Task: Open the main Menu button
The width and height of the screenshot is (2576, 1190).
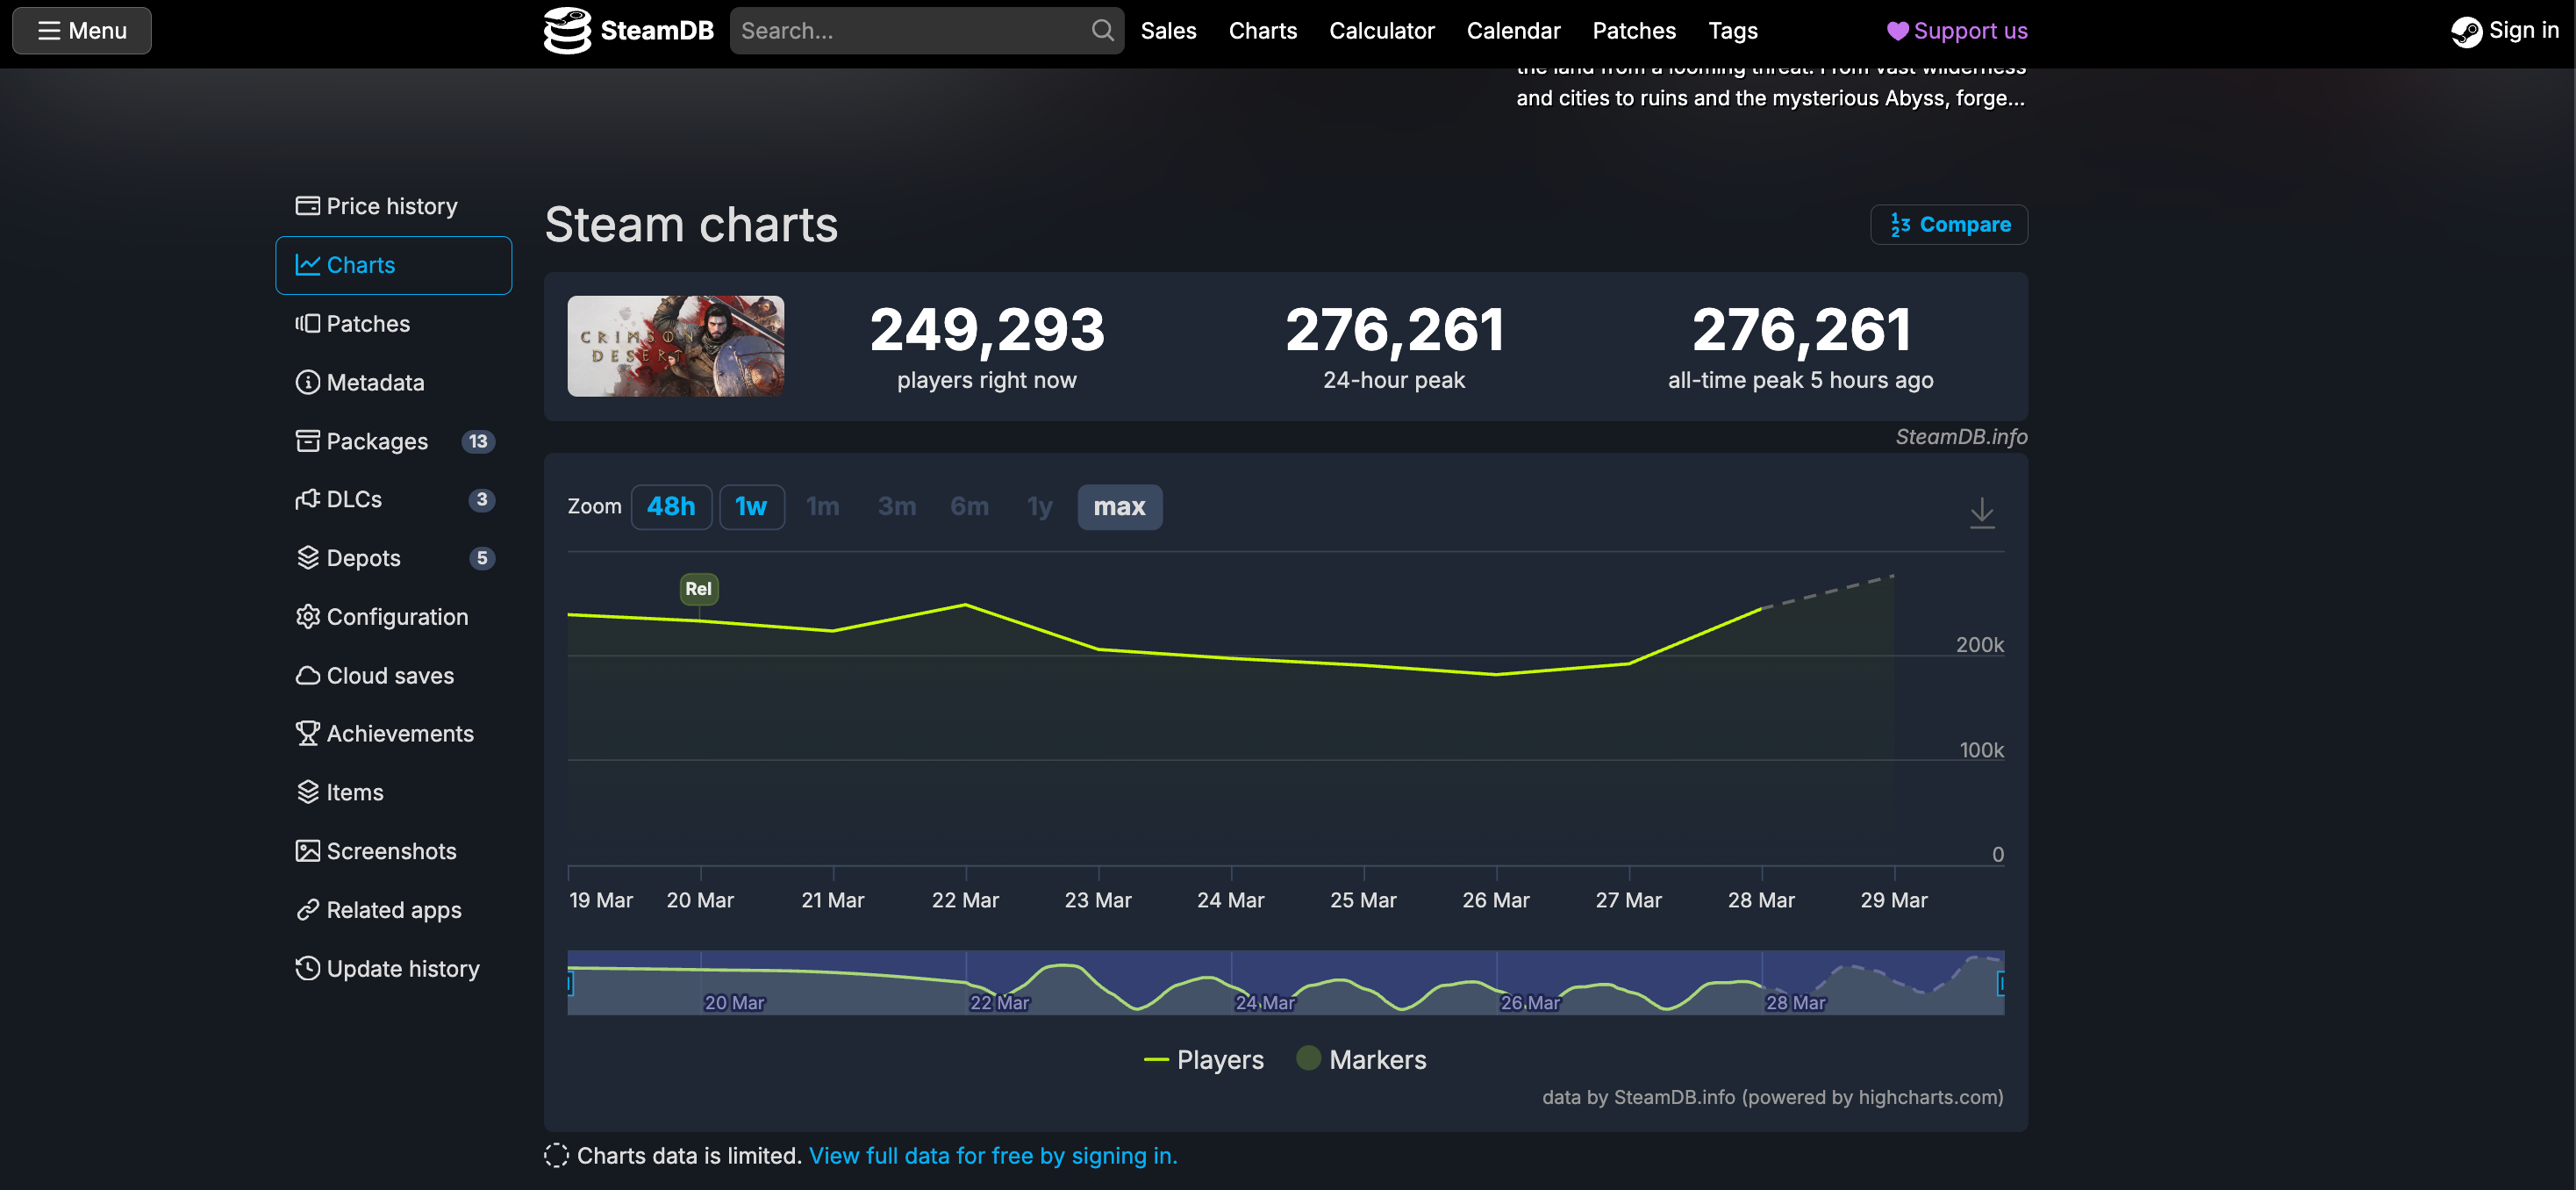Action: pos(82,30)
